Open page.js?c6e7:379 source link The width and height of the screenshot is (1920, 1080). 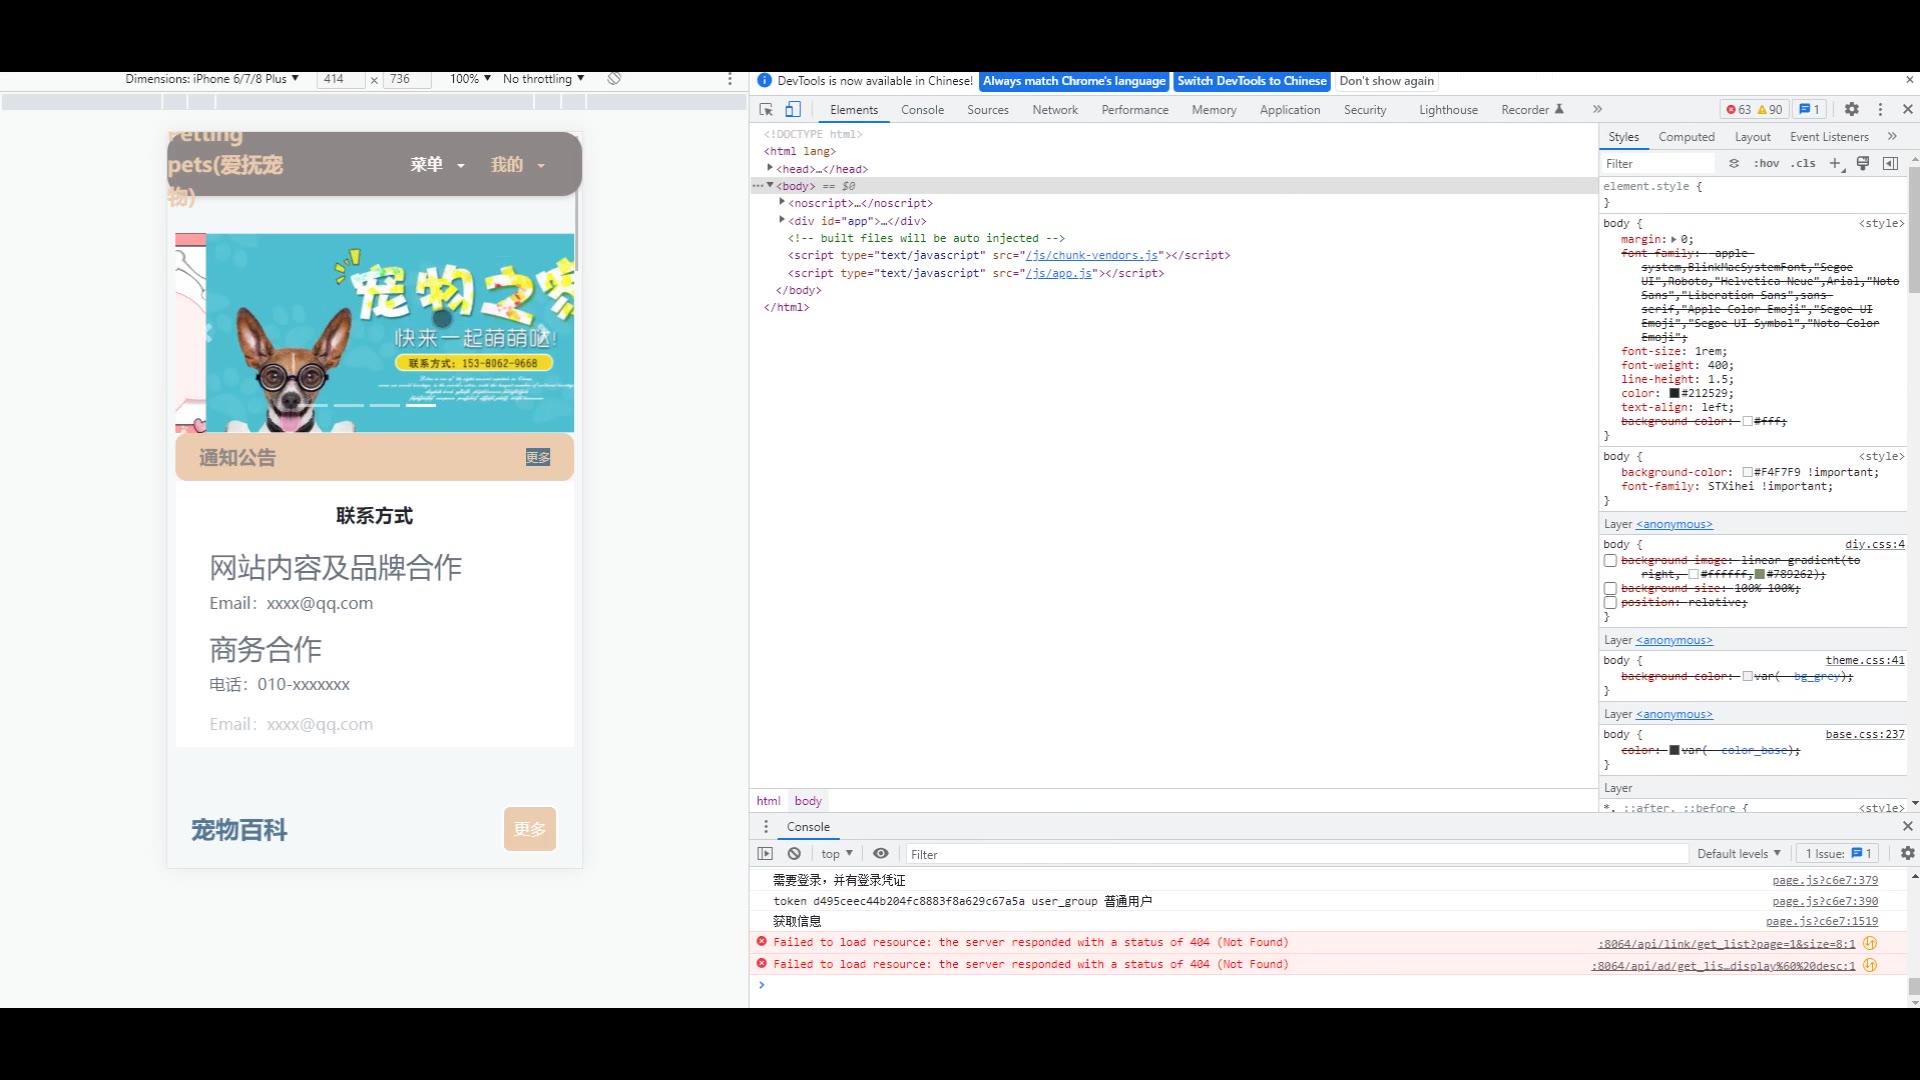[1825, 881]
